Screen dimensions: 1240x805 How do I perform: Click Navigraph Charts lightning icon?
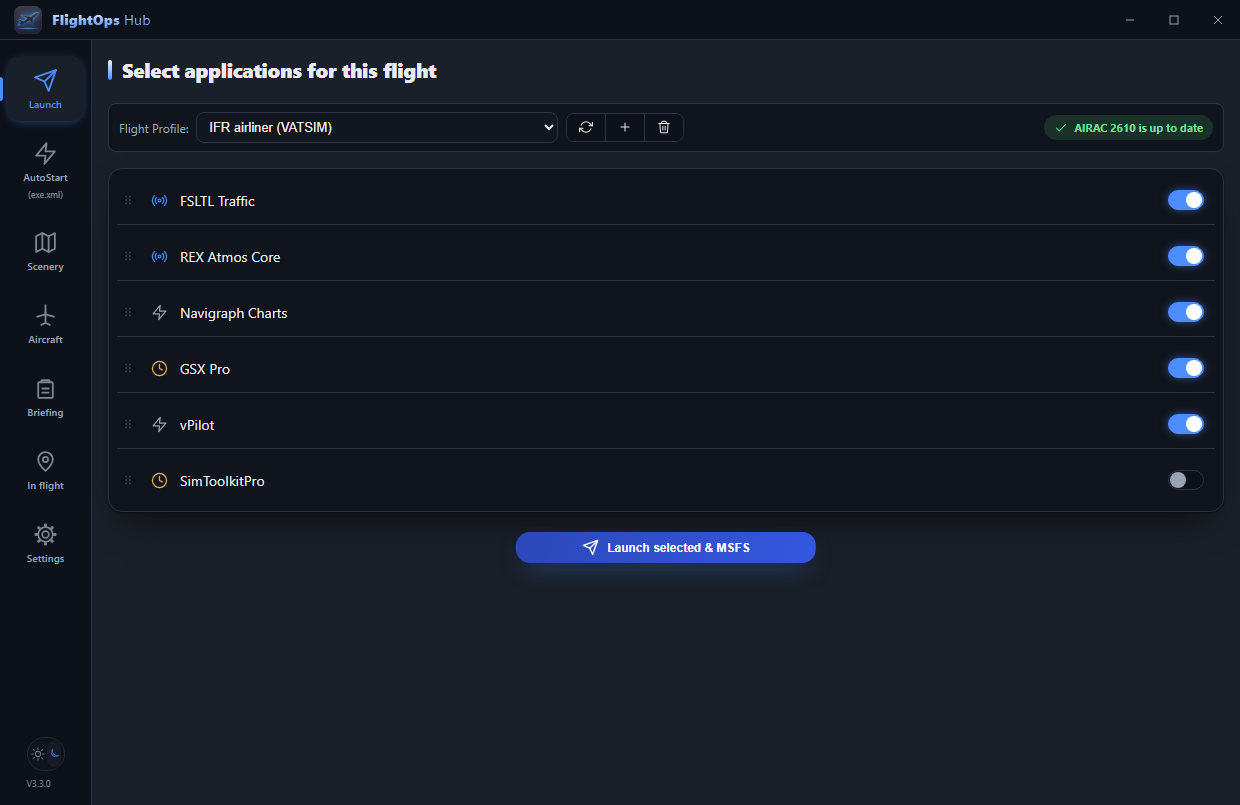pos(159,313)
